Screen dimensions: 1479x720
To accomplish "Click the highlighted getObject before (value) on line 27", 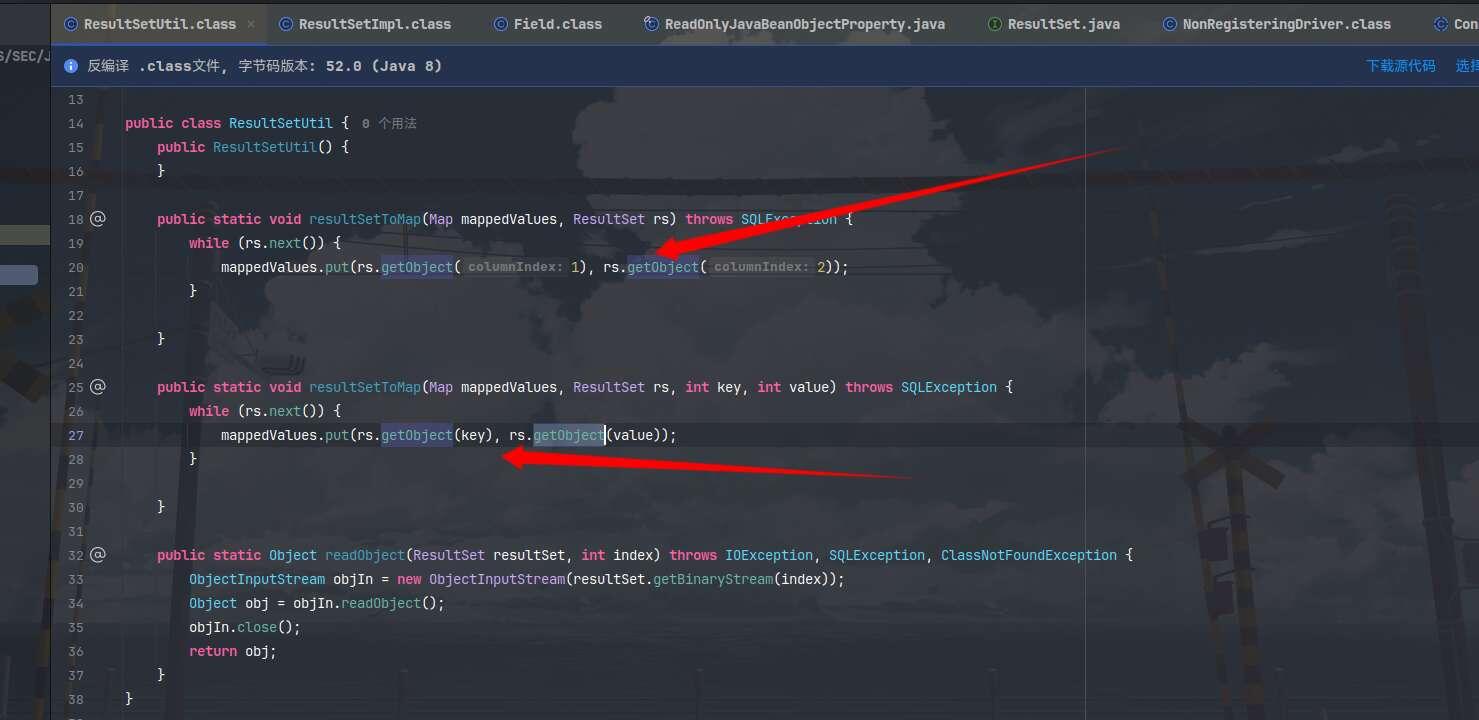I will 568,435.
